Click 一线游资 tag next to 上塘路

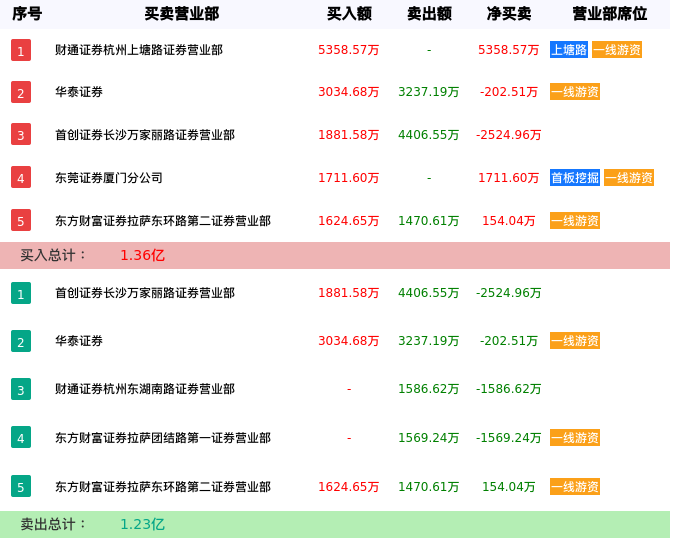(x=617, y=50)
